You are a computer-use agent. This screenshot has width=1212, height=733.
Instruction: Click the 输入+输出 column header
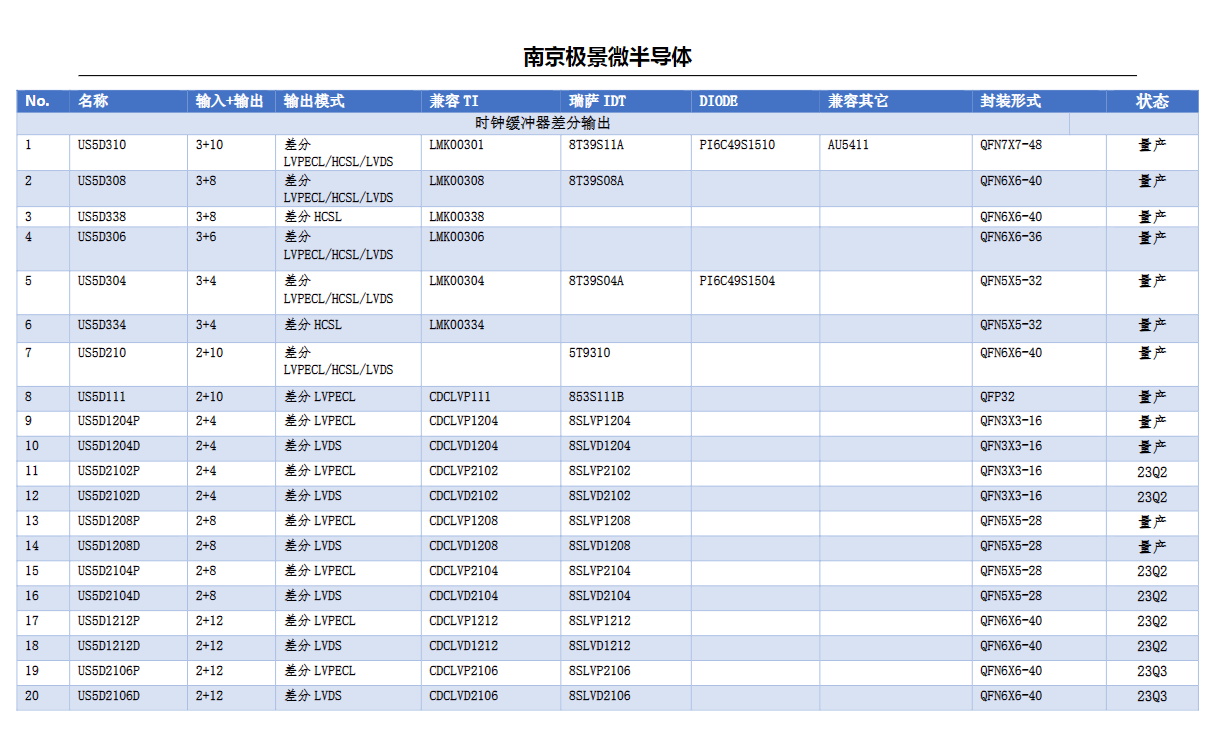coord(230,101)
